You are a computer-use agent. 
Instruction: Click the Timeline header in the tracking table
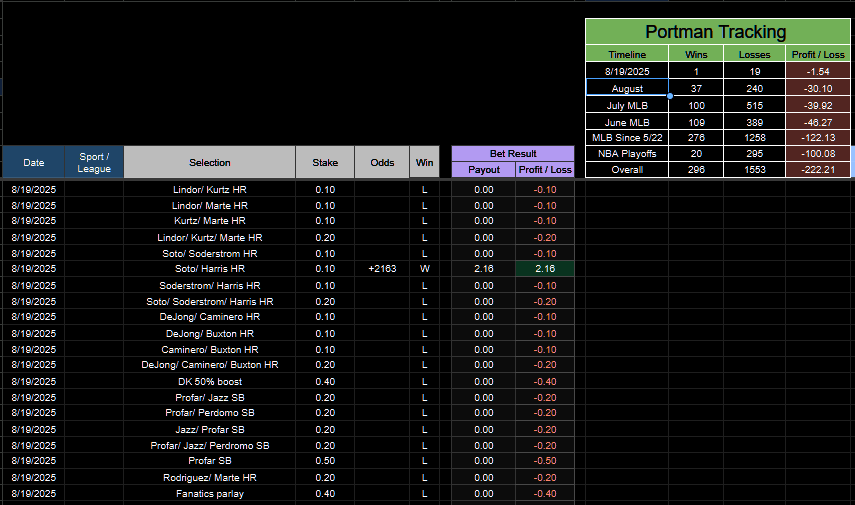tap(627, 54)
